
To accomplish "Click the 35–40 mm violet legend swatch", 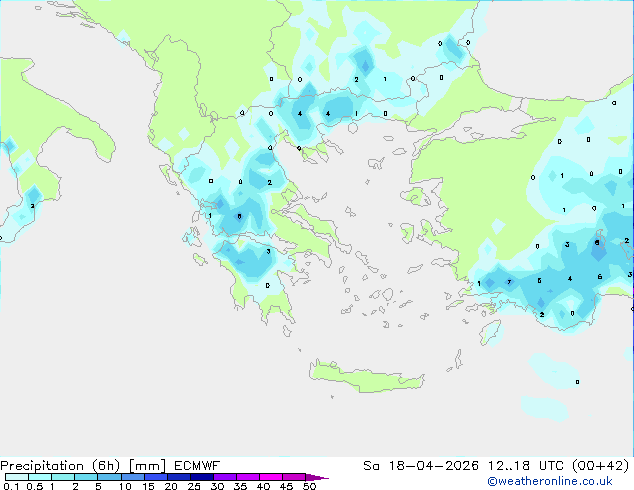I will [x=248, y=477].
